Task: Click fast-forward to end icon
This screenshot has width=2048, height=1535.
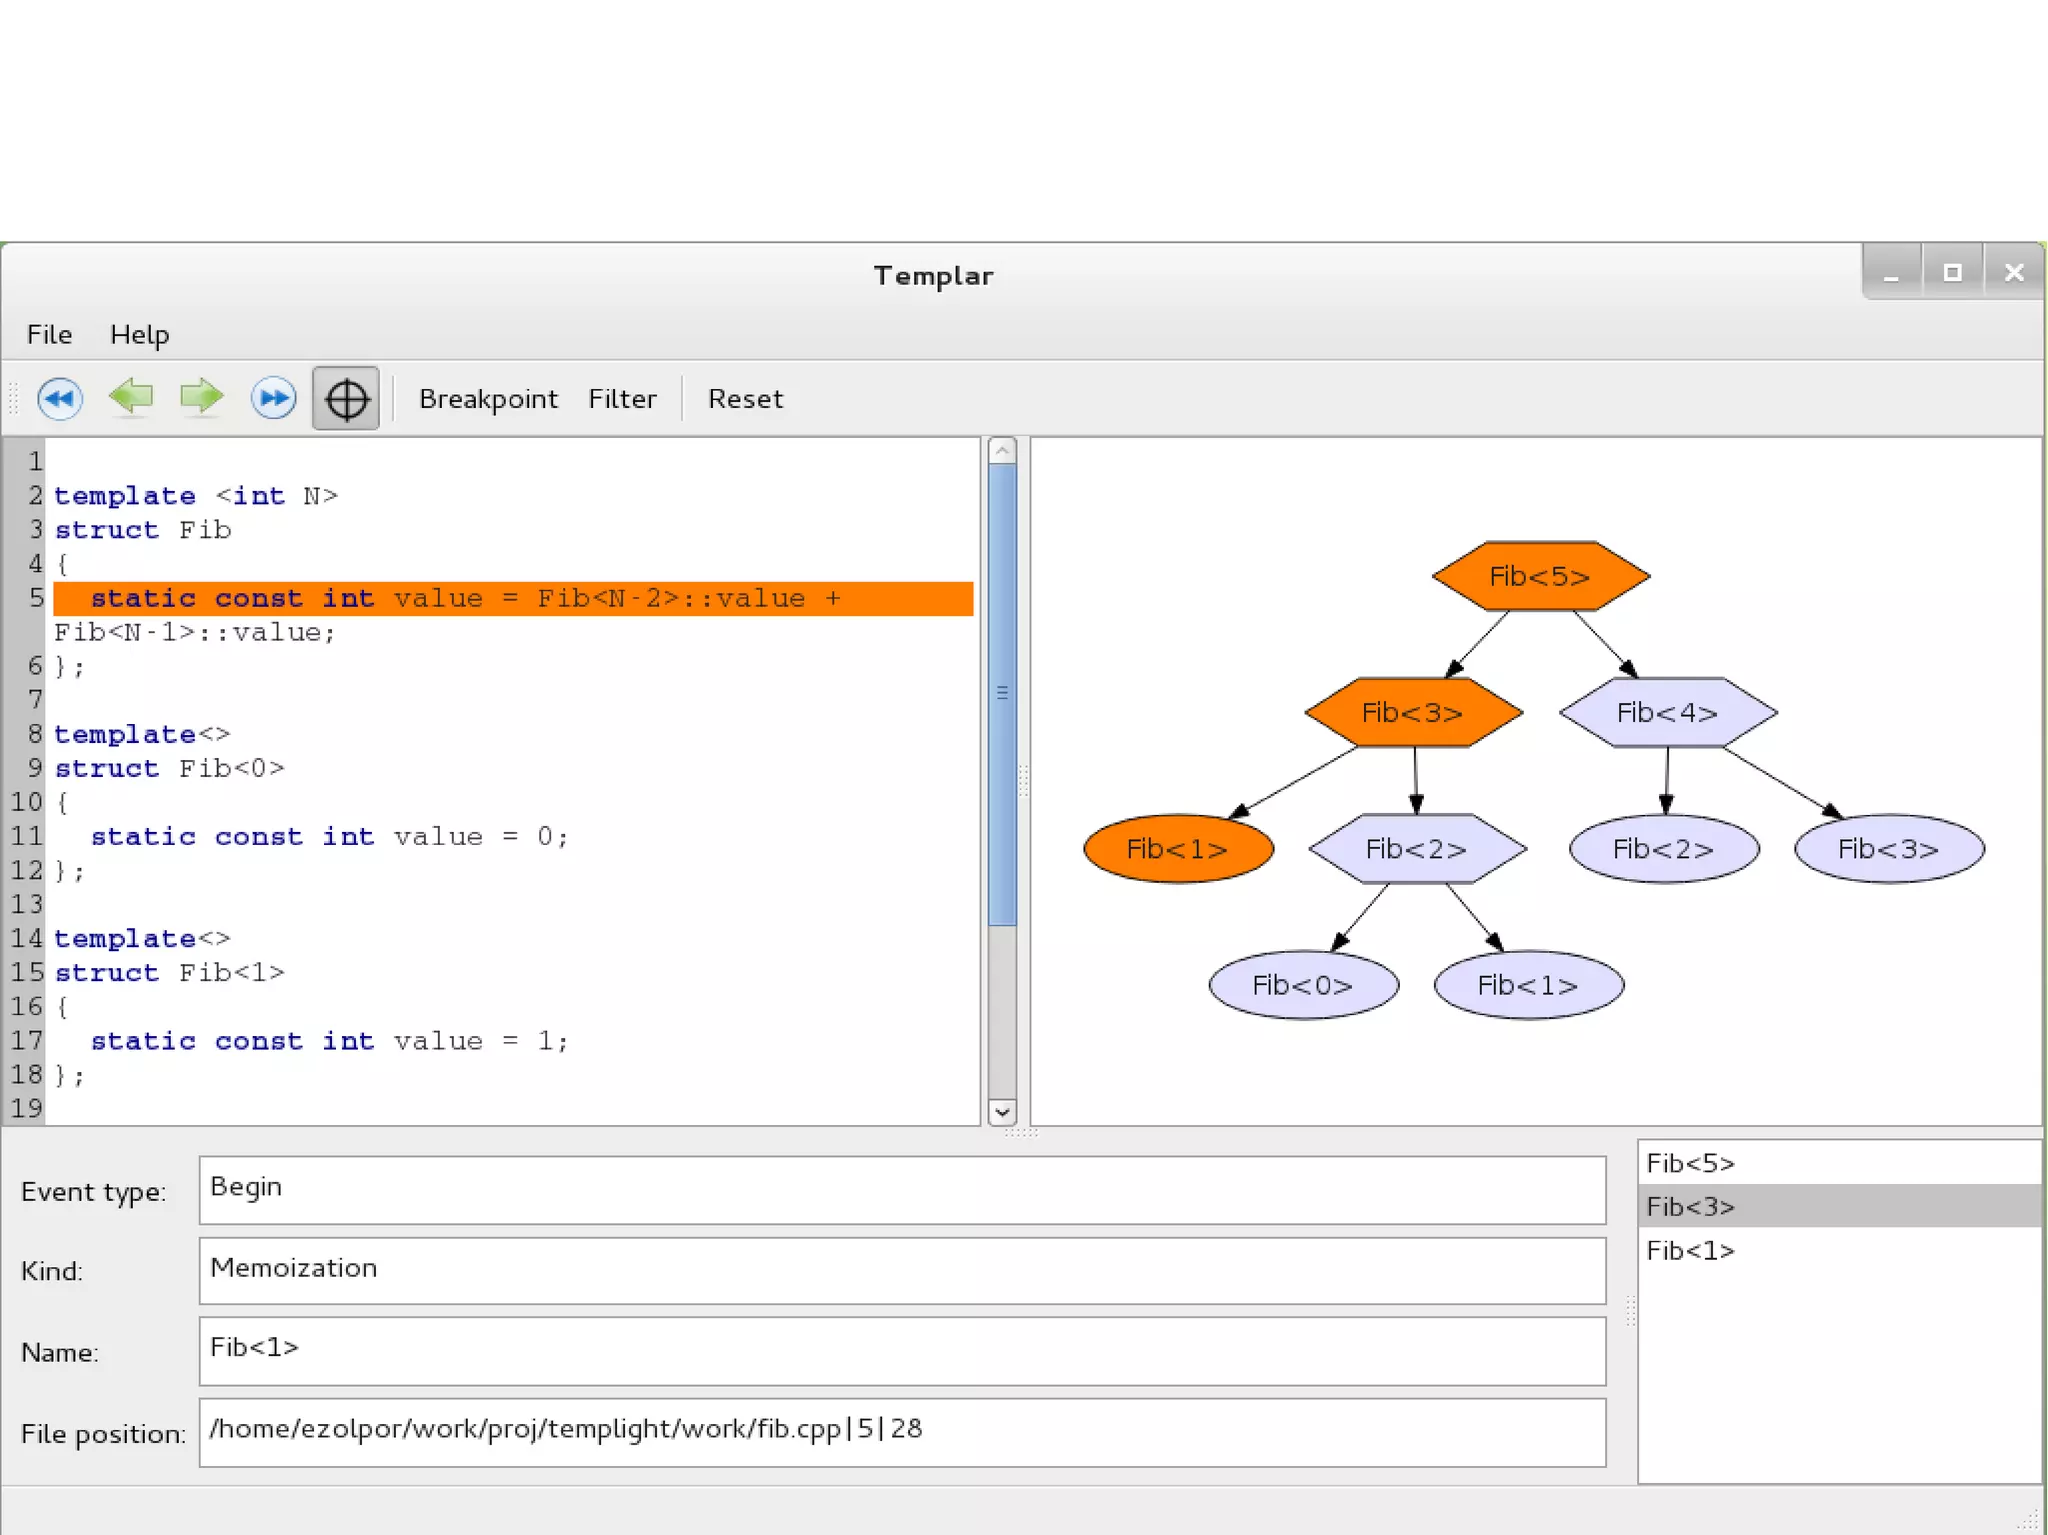Action: [x=273, y=398]
